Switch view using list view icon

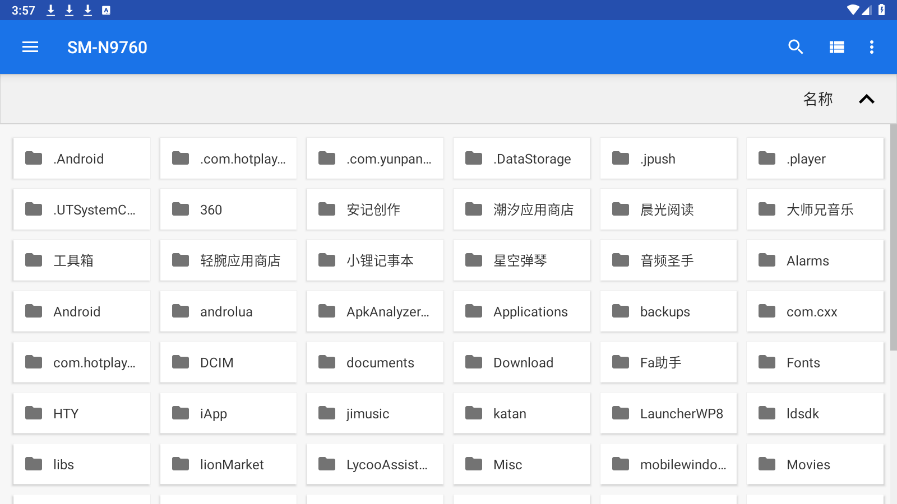coord(837,47)
